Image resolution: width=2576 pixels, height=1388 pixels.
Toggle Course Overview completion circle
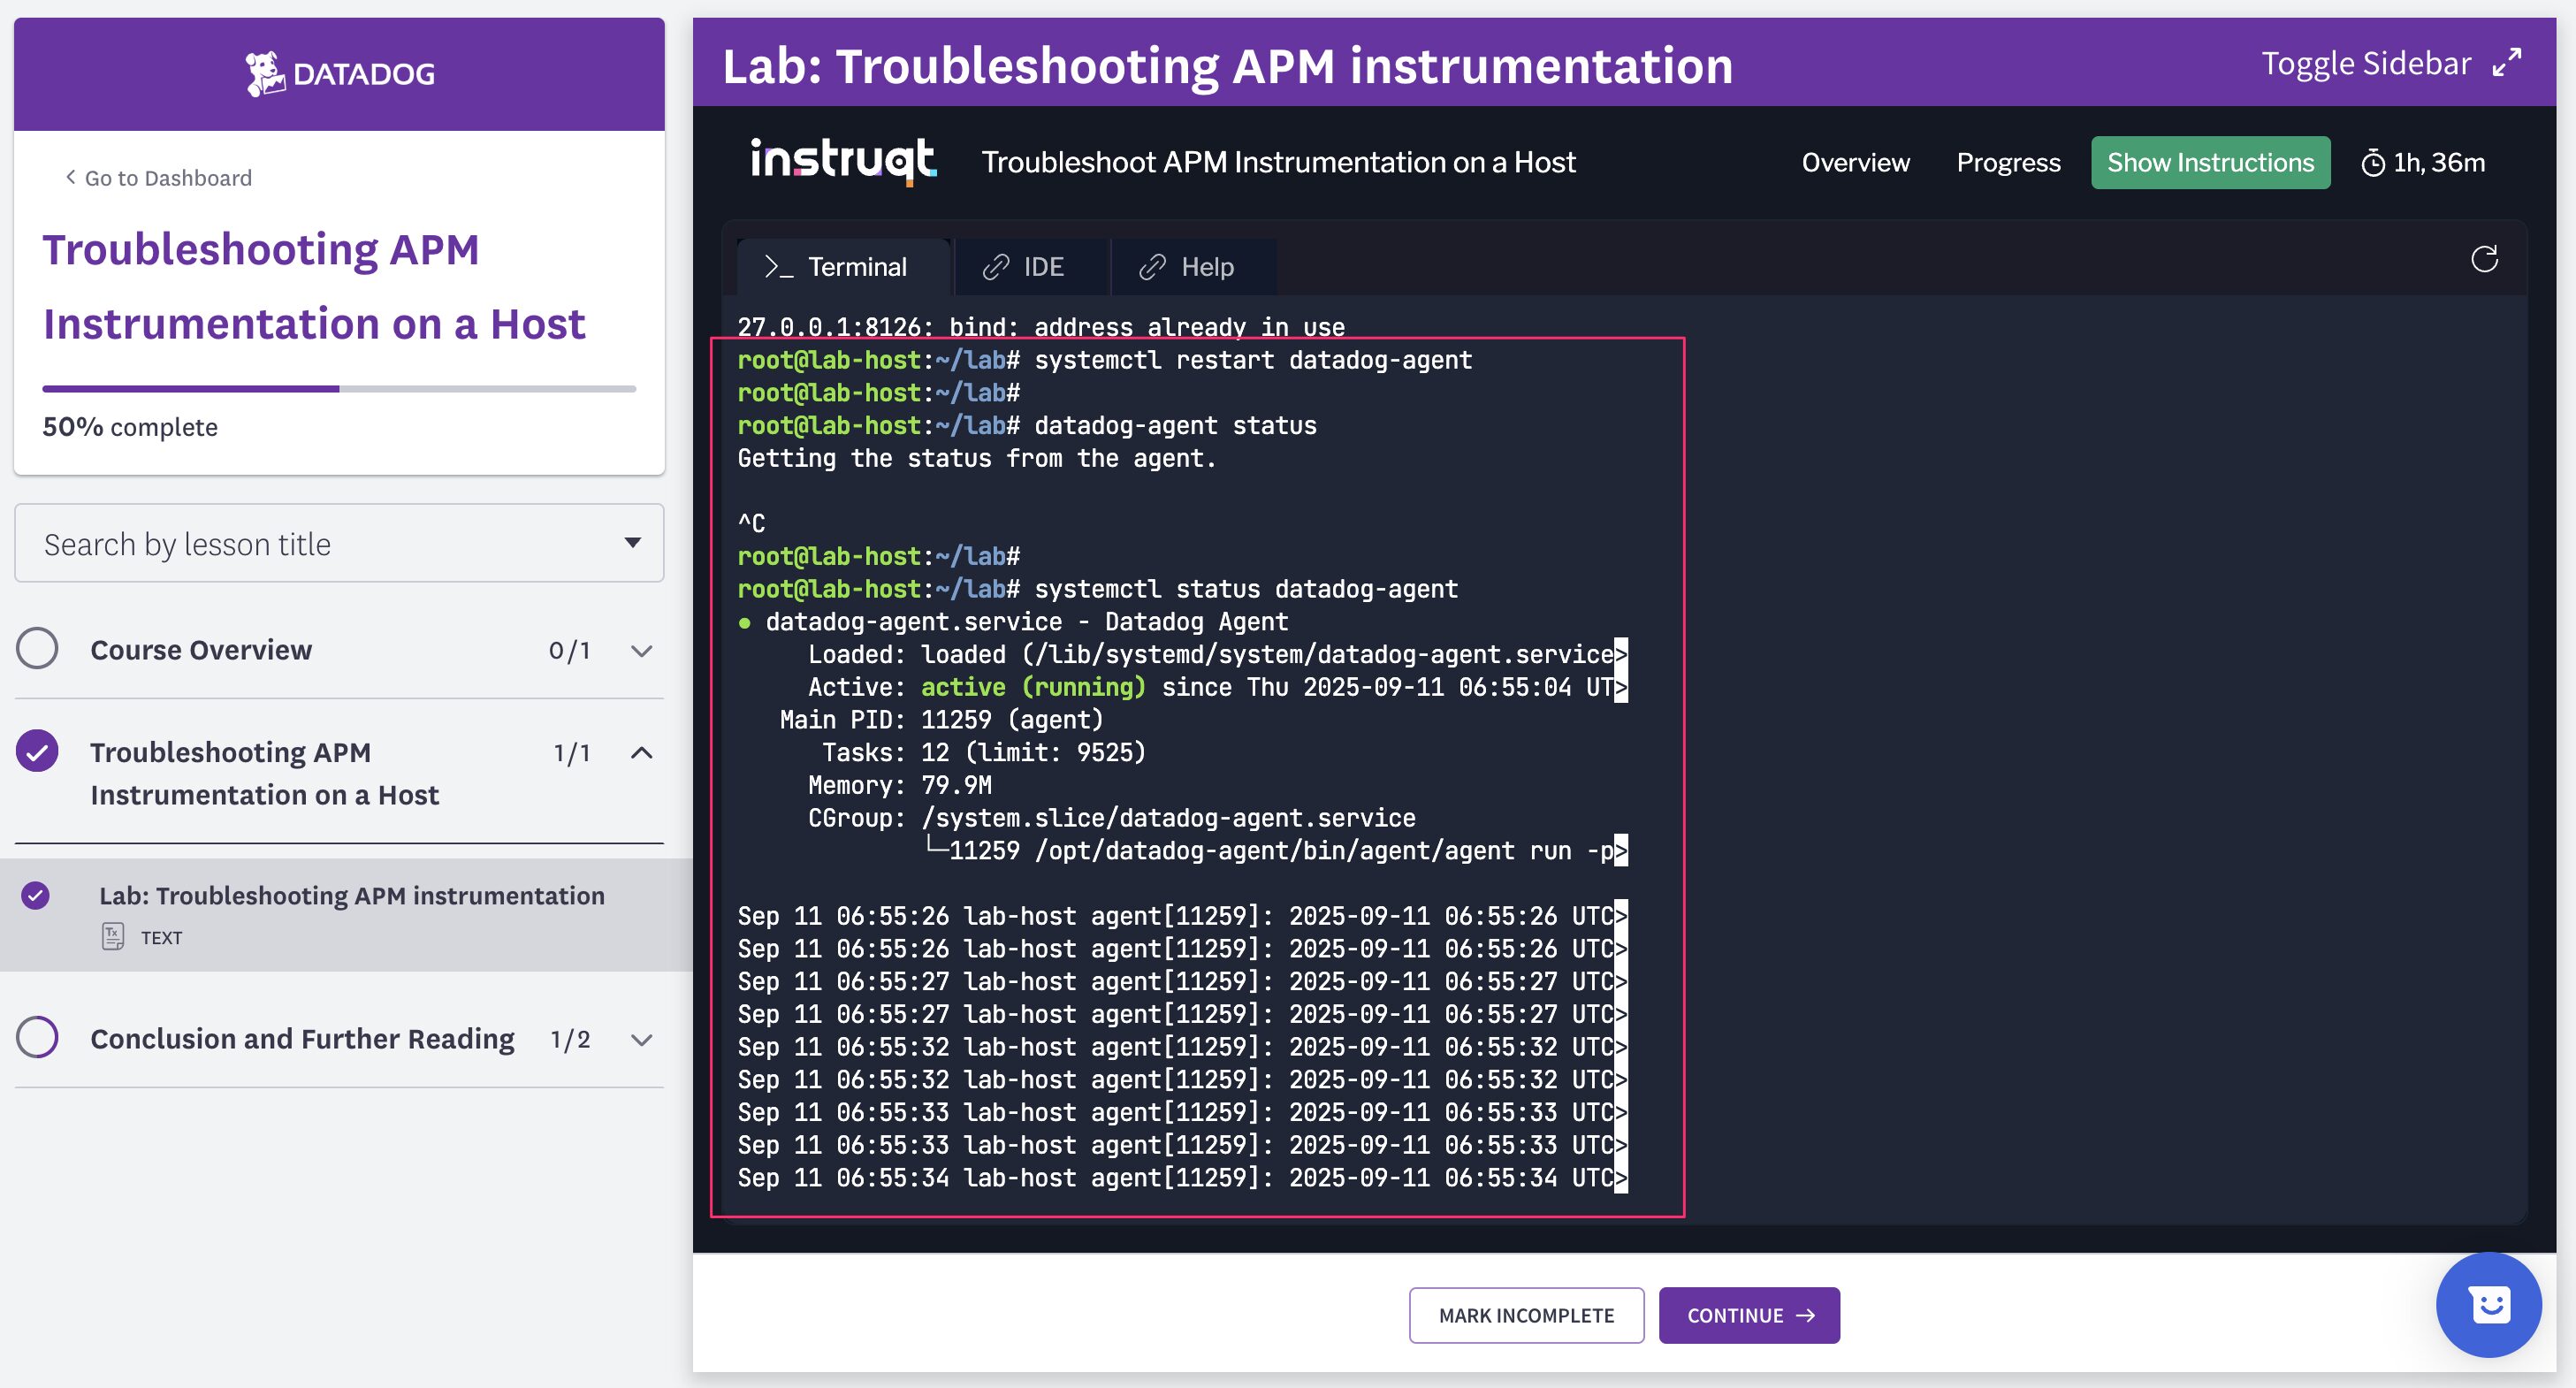click(37, 648)
